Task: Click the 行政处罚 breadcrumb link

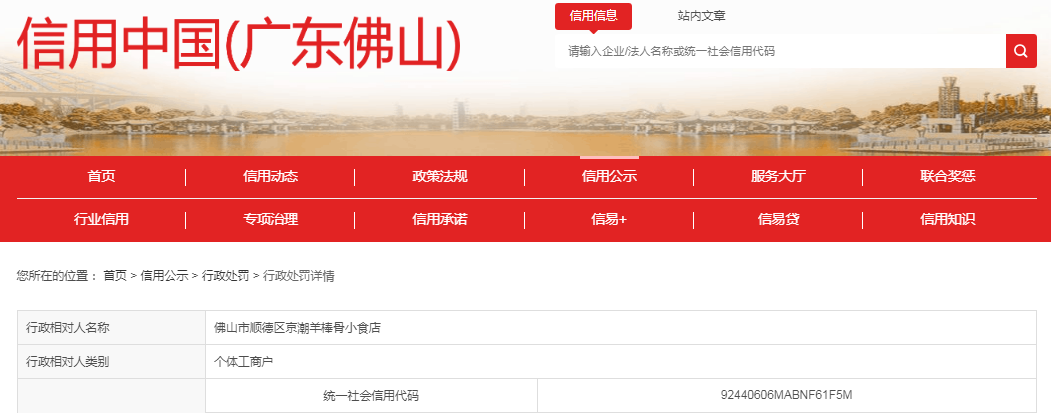Action: [226, 276]
